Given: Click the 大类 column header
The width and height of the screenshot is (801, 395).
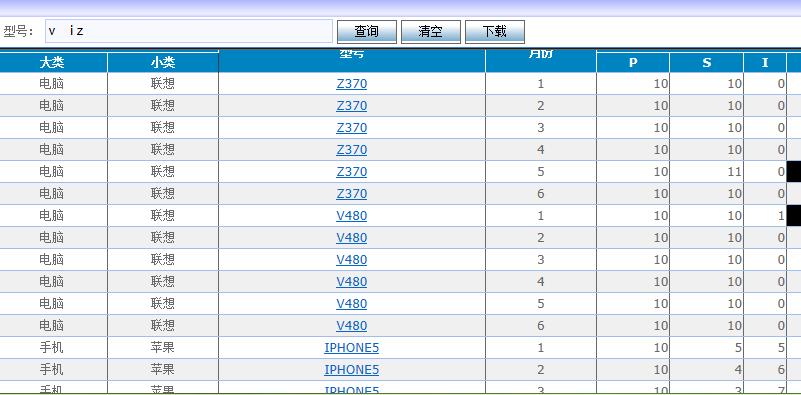Looking at the screenshot, I should click(52, 62).
